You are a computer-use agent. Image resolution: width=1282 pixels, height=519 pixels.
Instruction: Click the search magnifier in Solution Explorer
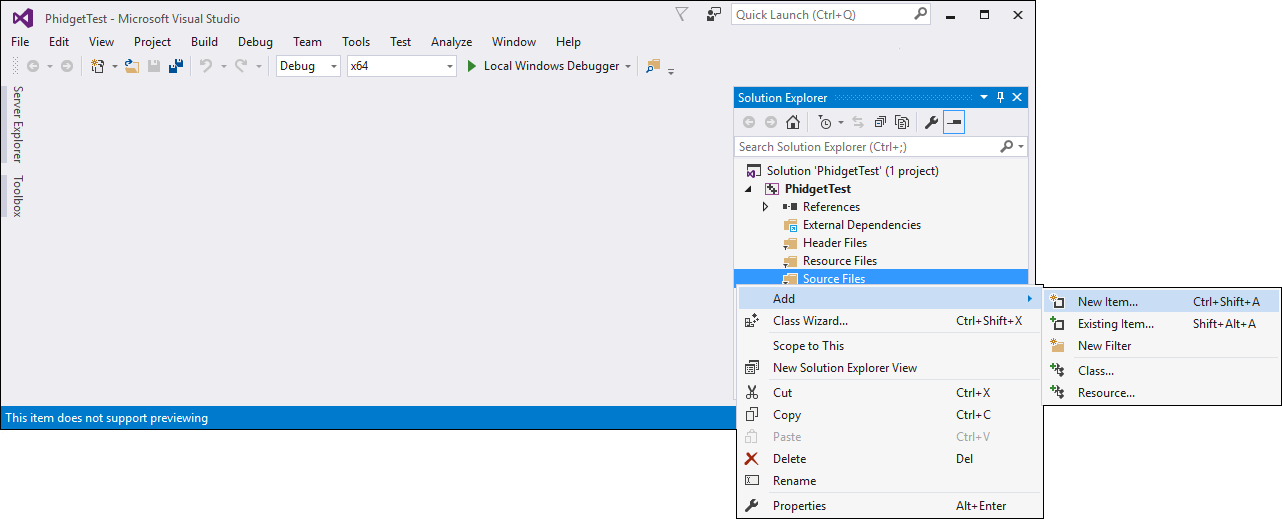1007,146
